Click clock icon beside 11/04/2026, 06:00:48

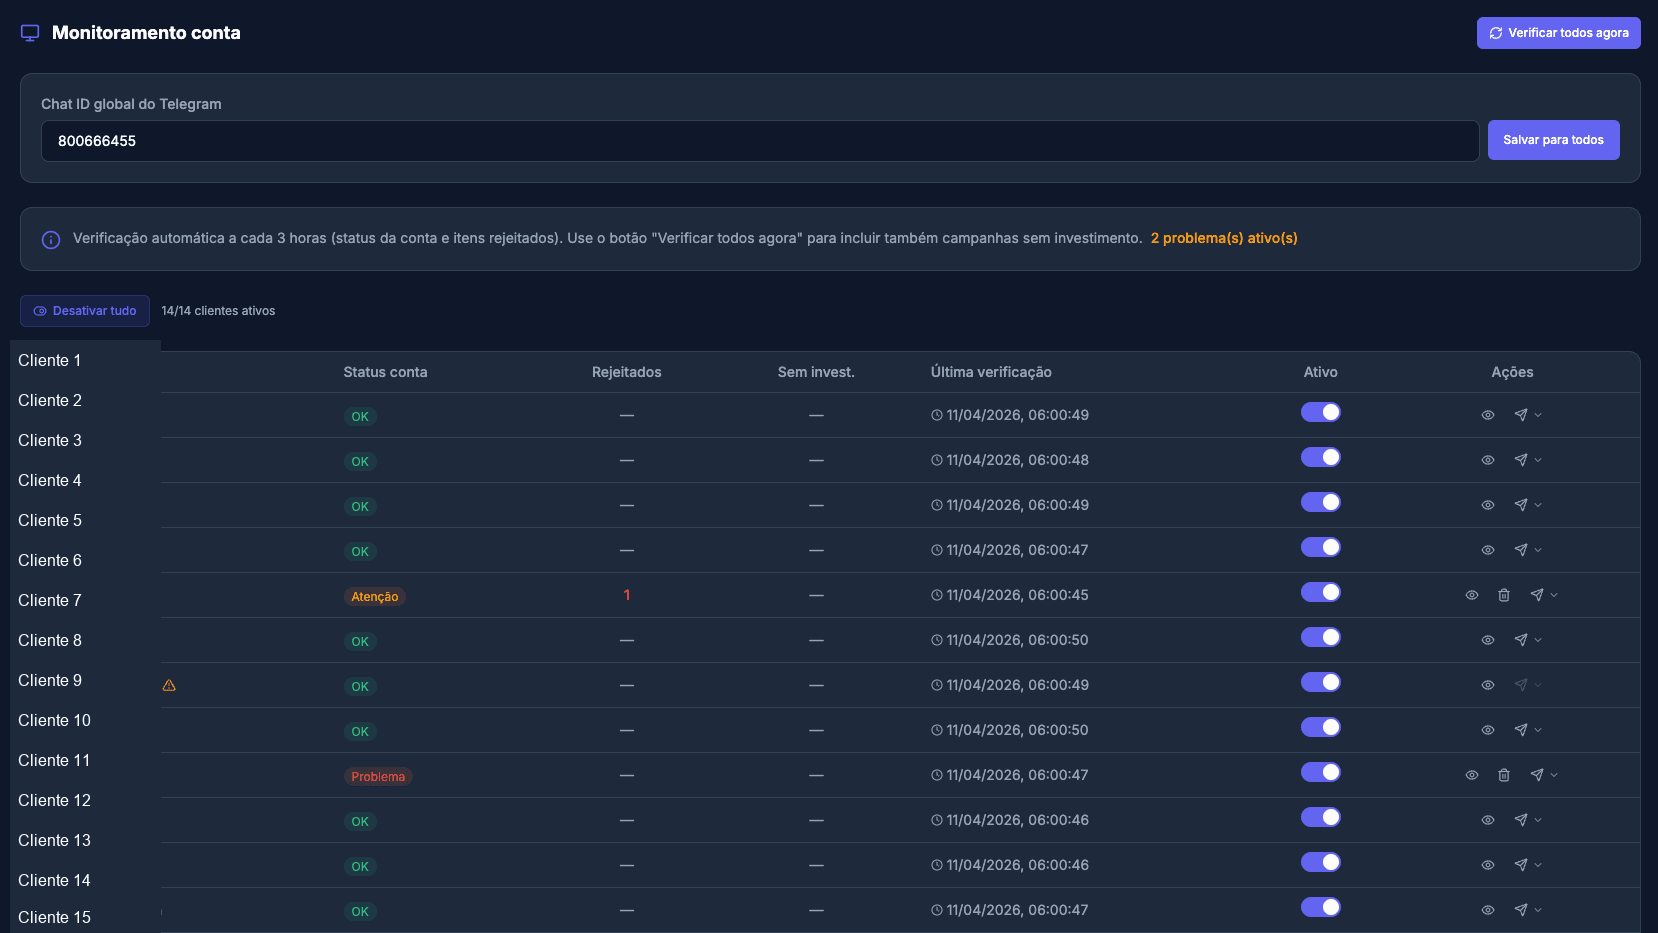point(937,460)
